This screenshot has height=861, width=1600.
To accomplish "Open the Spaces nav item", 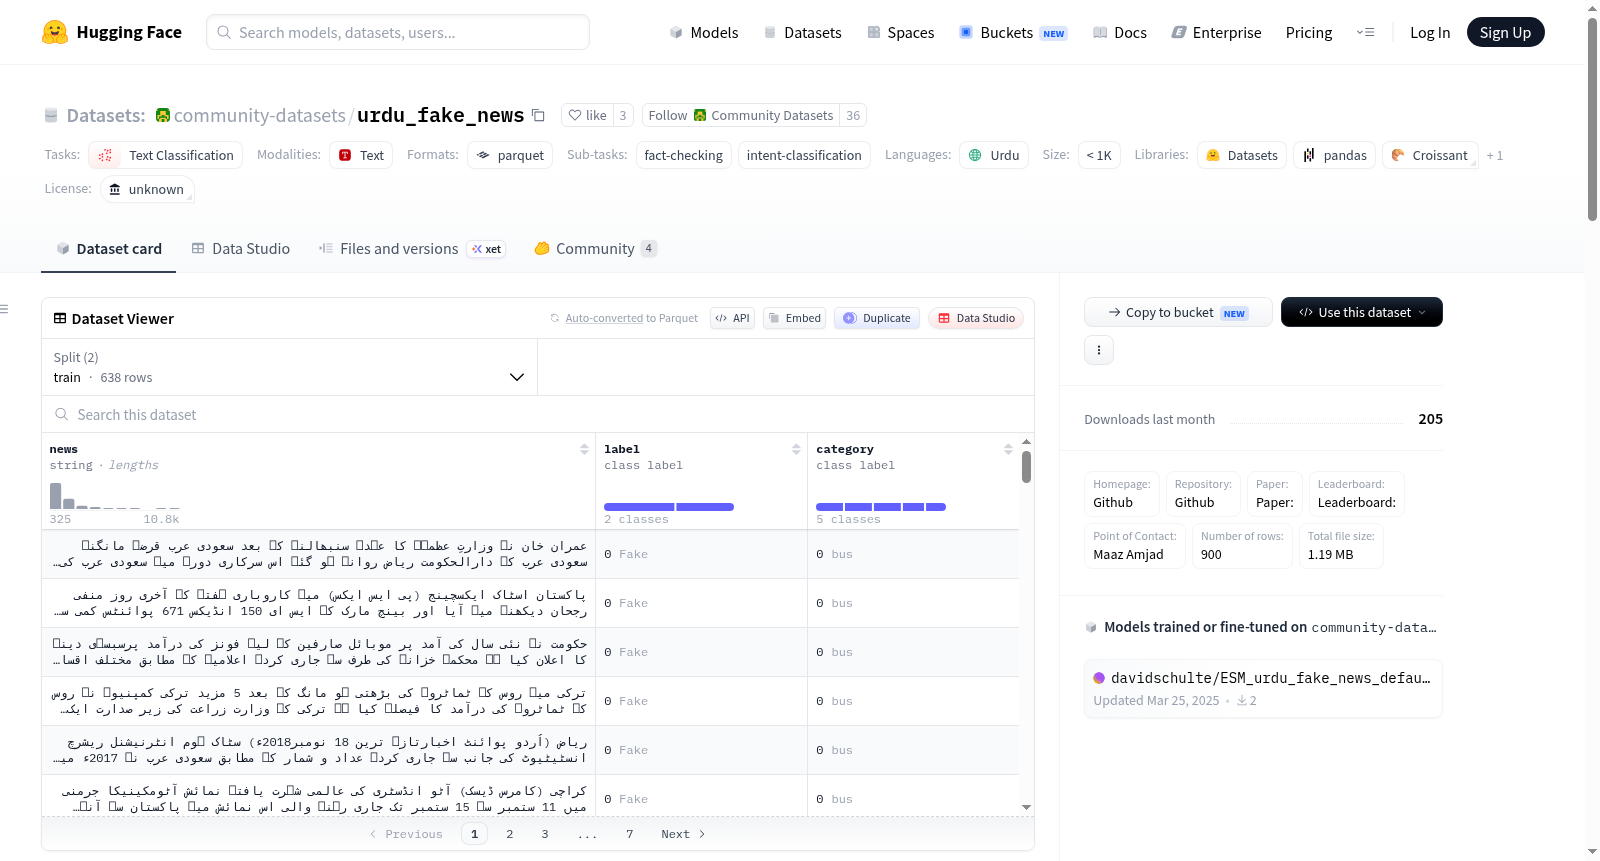I will point(900,32).
